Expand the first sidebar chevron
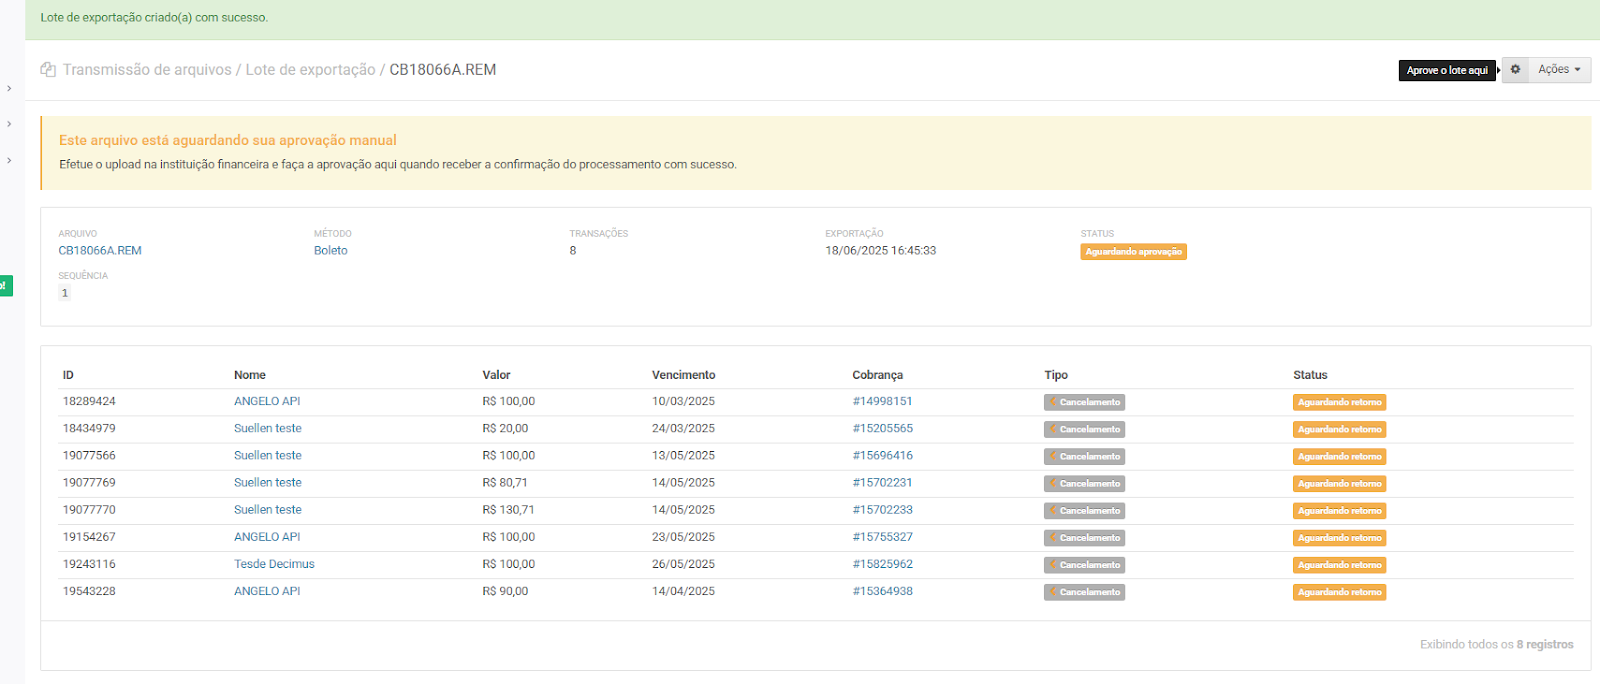 [x=9, y=89]
